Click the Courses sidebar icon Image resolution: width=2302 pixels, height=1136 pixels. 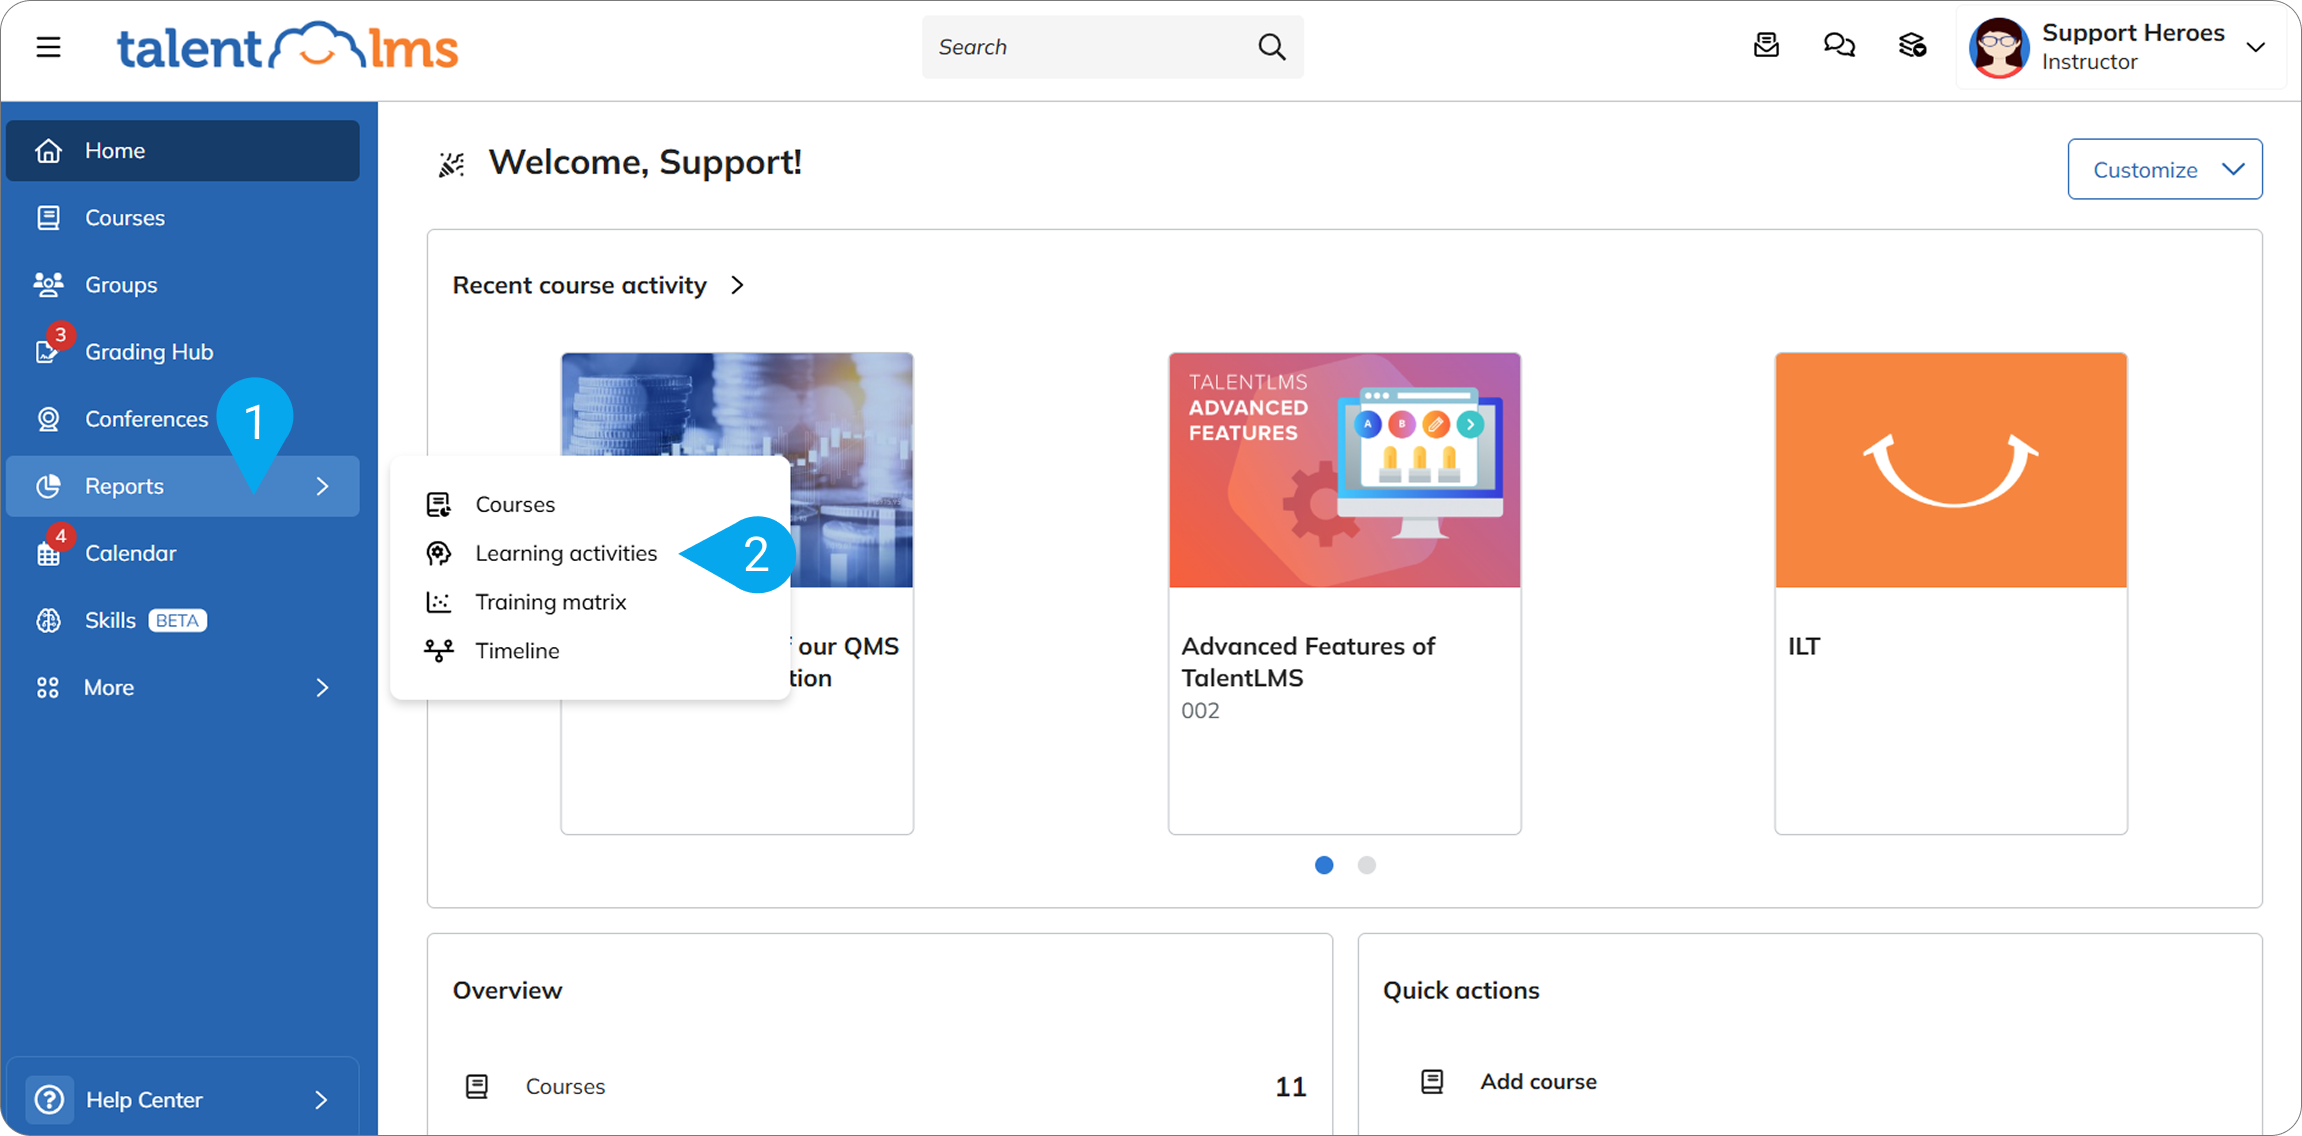(48, 217)
